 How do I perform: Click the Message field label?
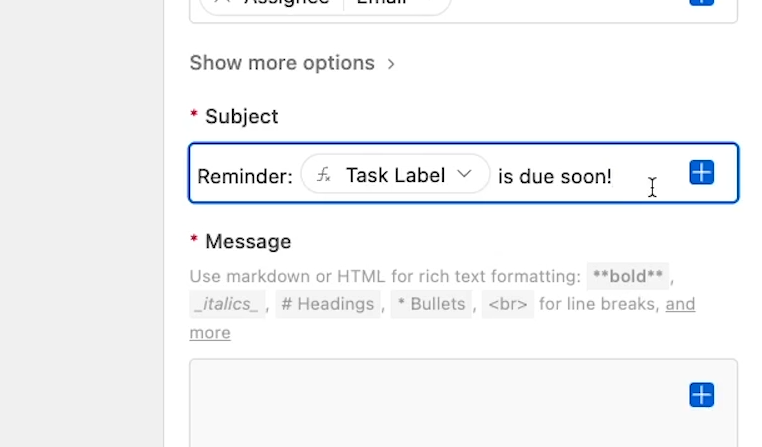click(248, 241)
